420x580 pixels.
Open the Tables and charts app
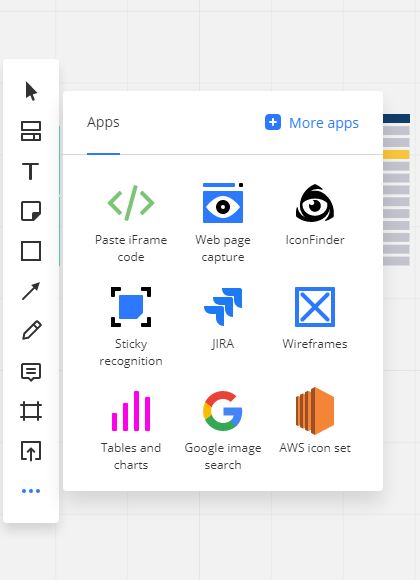[x=131, y=431]
